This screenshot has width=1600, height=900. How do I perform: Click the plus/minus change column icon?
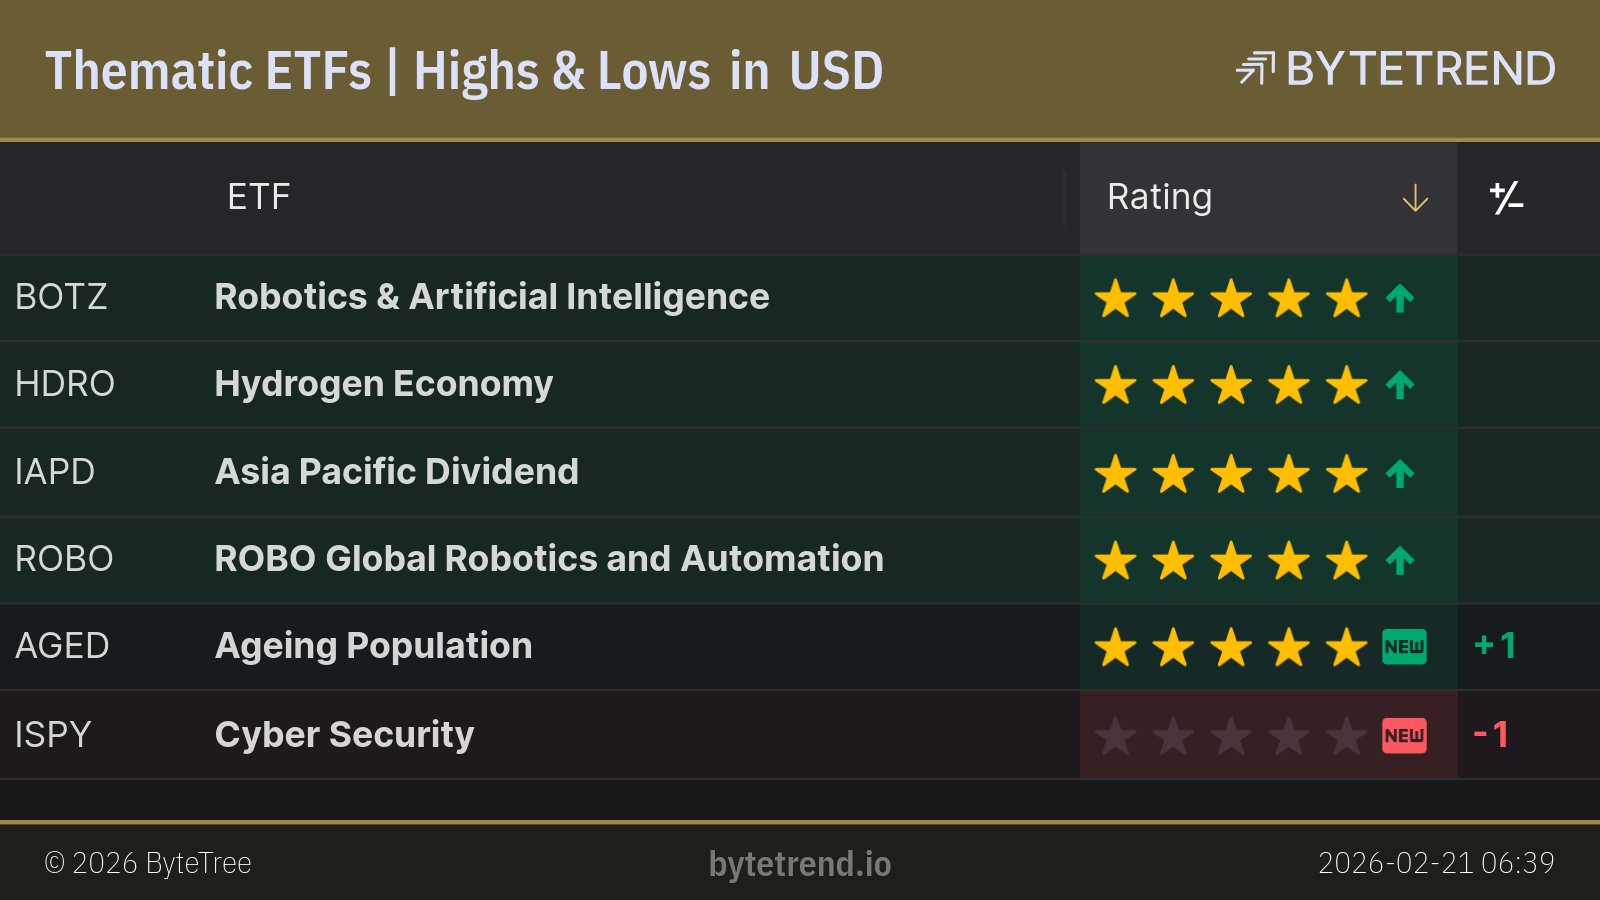click(1506, 198)
